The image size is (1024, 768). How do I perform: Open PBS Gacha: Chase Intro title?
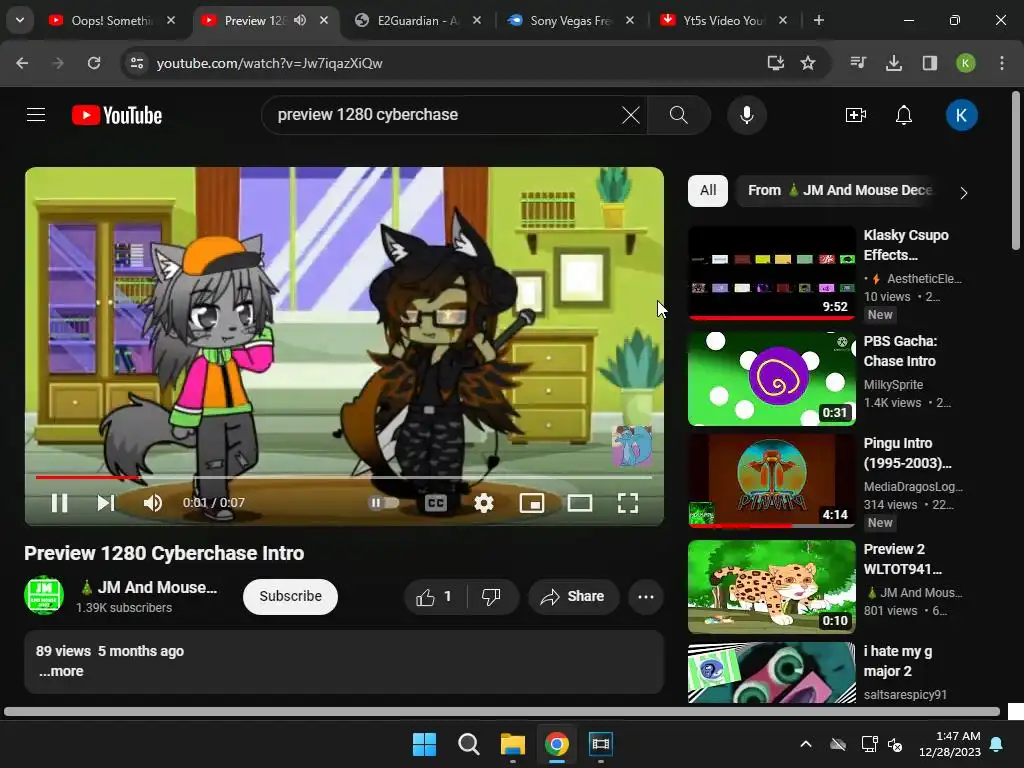coord(900,351)
